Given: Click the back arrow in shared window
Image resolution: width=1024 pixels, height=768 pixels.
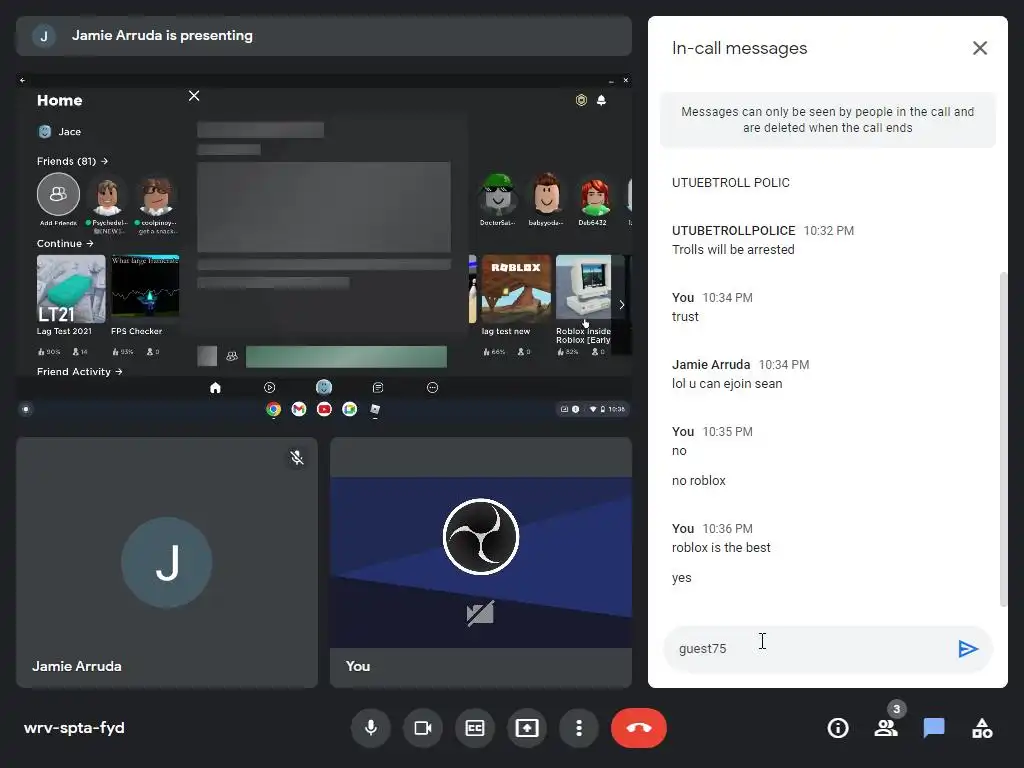Looking at the screenshot, I should point(22,80).
